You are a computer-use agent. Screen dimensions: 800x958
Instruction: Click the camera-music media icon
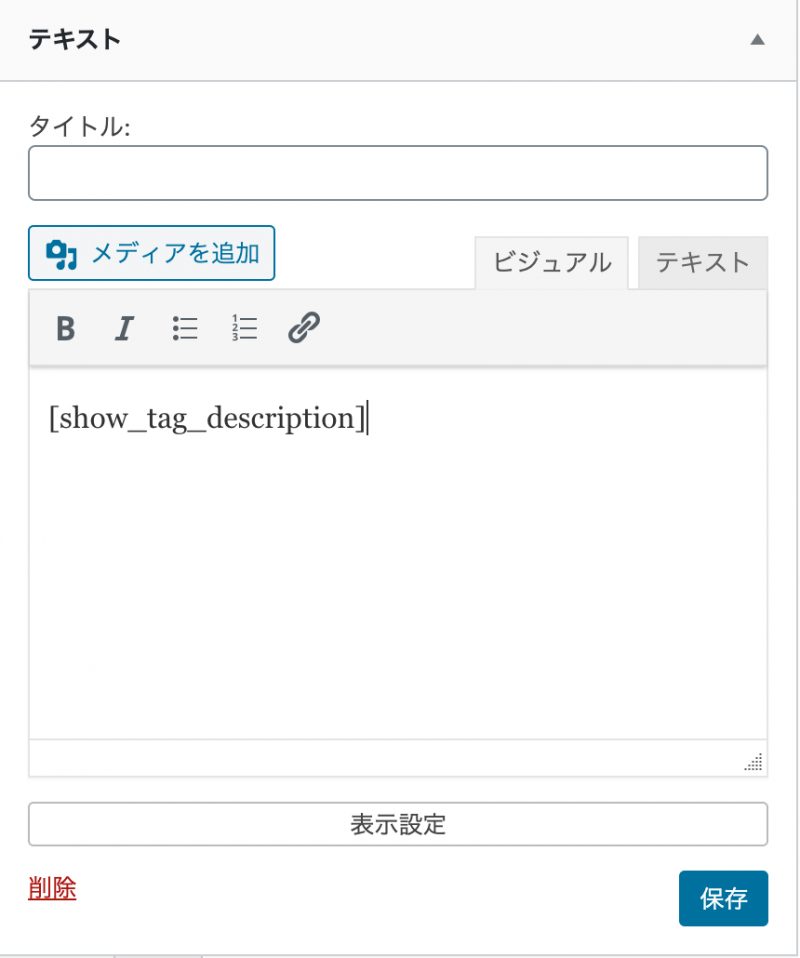click(x=62, y=254)
